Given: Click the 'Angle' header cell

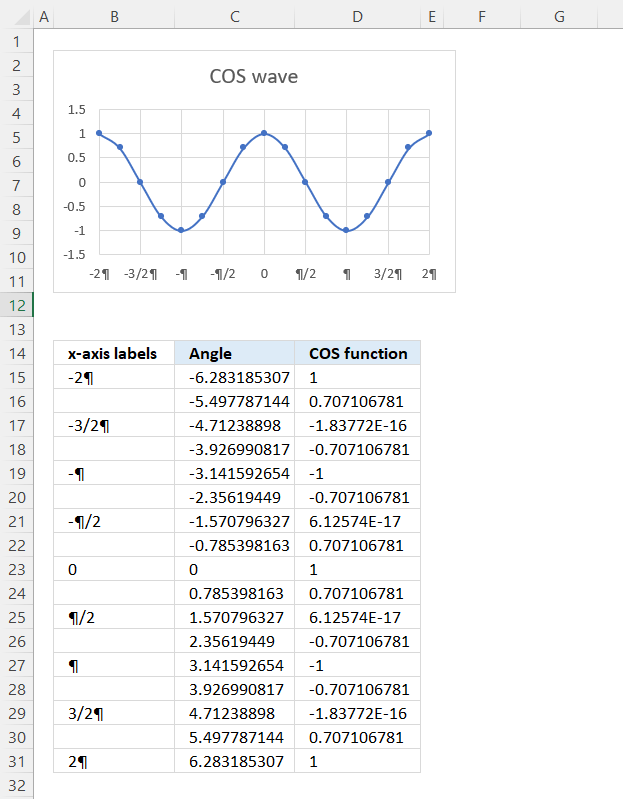Looking at the screenshot, I should (x=234, y=353).
